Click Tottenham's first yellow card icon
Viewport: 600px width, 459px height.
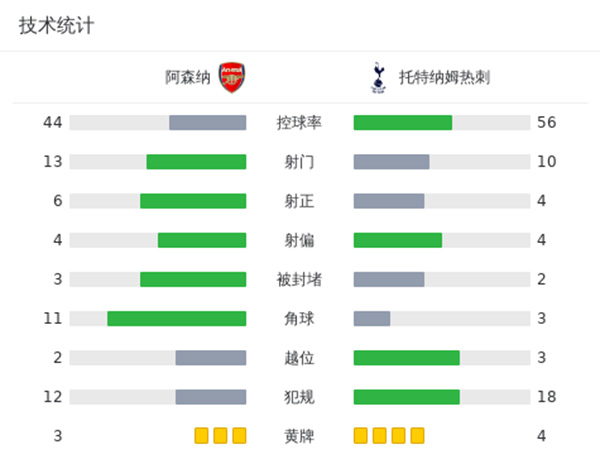pos(361,435)
